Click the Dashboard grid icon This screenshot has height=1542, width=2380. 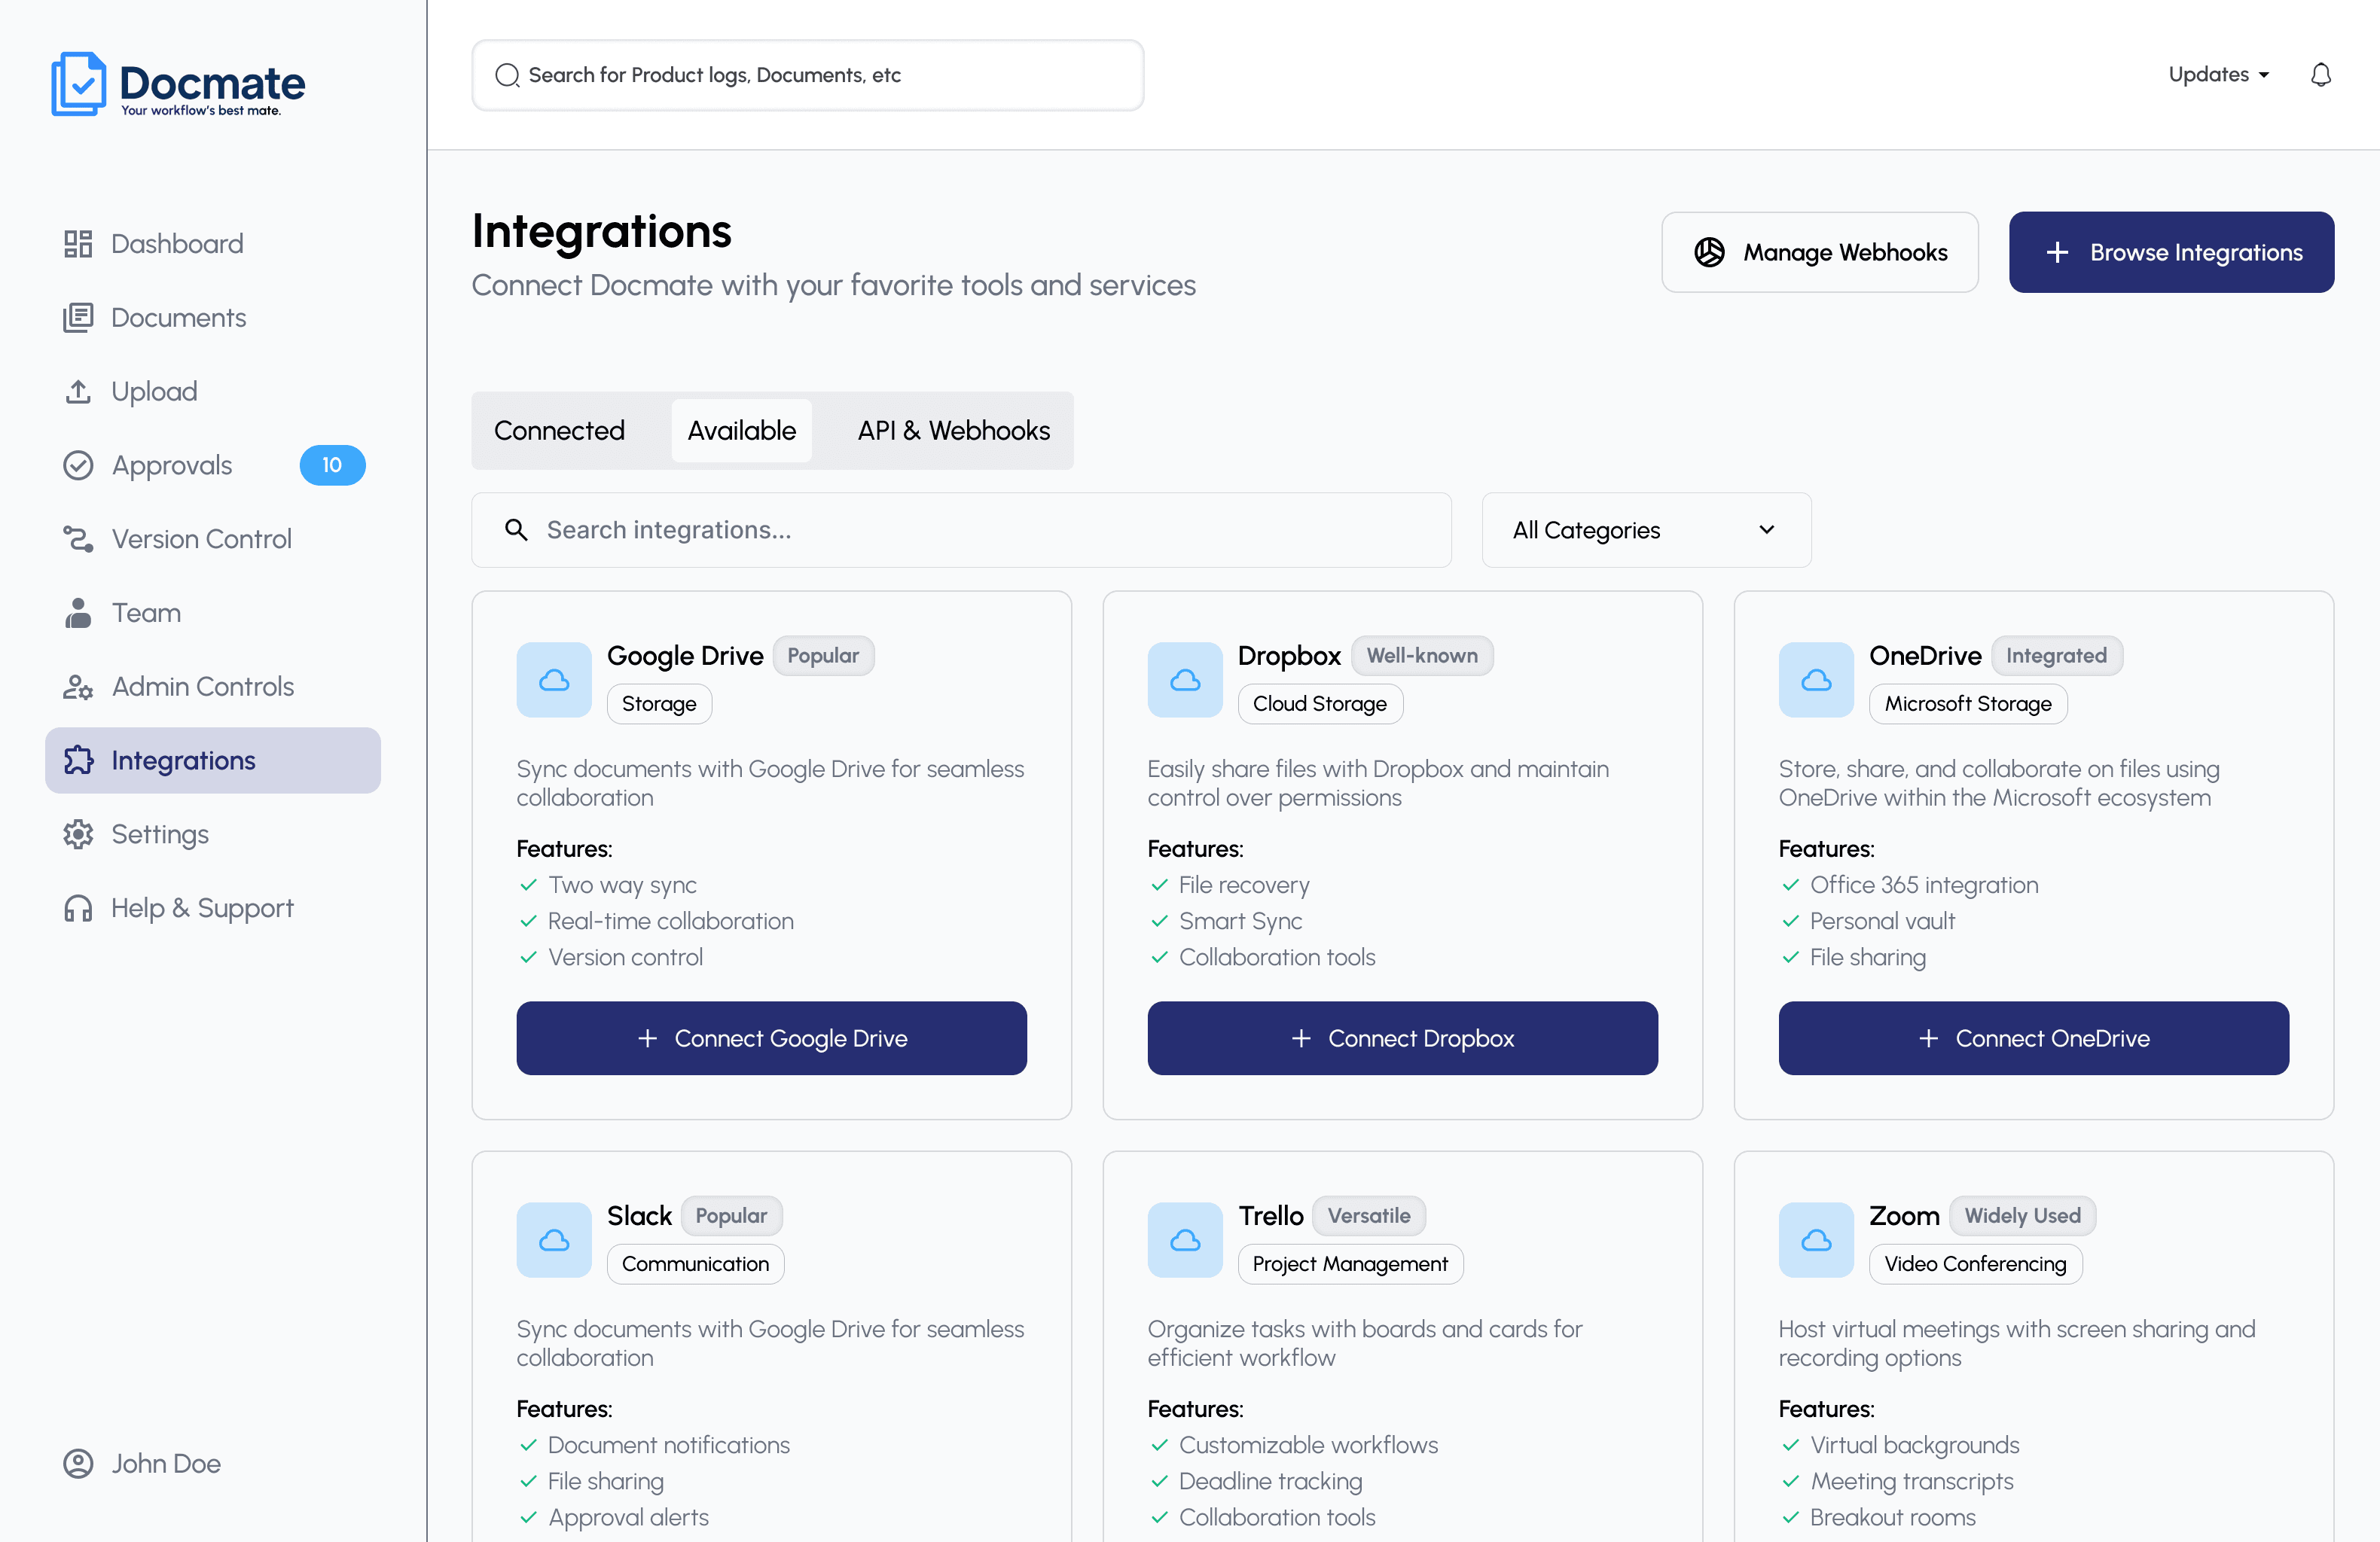coord(78,243)
